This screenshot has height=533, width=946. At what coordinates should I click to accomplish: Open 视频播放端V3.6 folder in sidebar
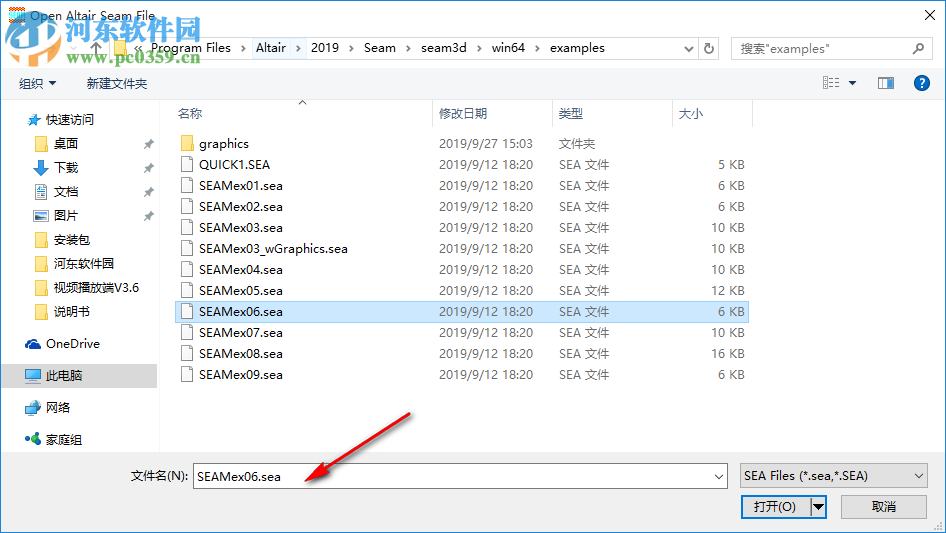[96, 287]
